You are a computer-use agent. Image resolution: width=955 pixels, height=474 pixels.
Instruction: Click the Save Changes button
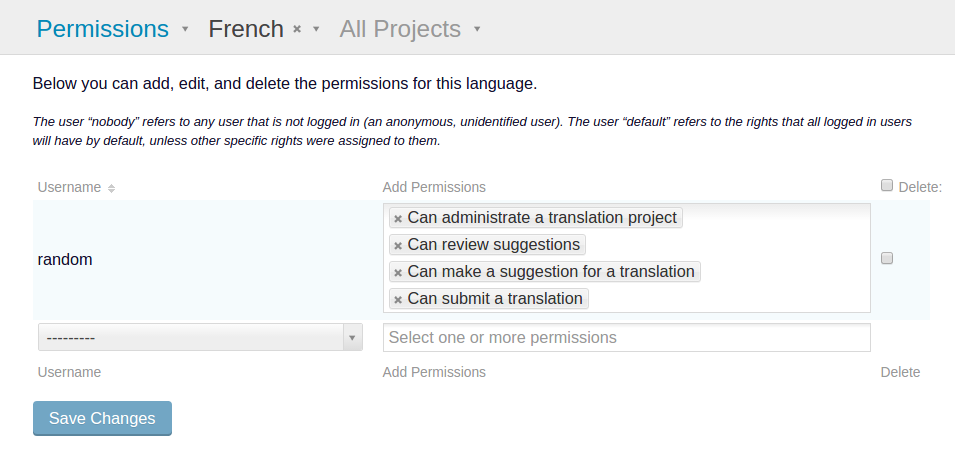coord(102,419)
